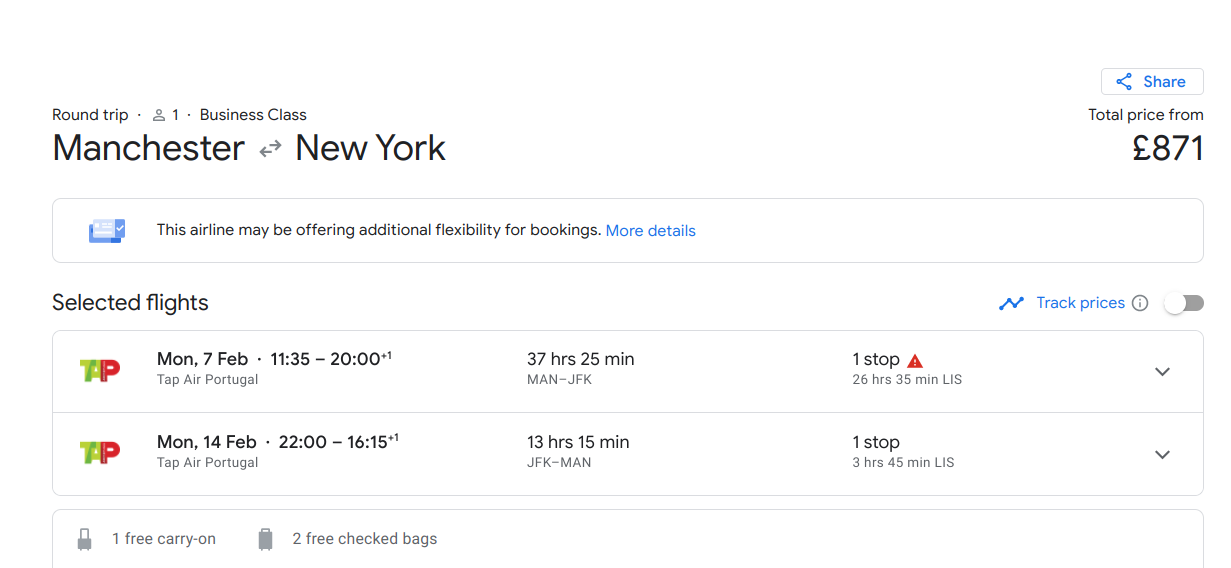Click the passenger count person icon

click(x=159, y=115)
